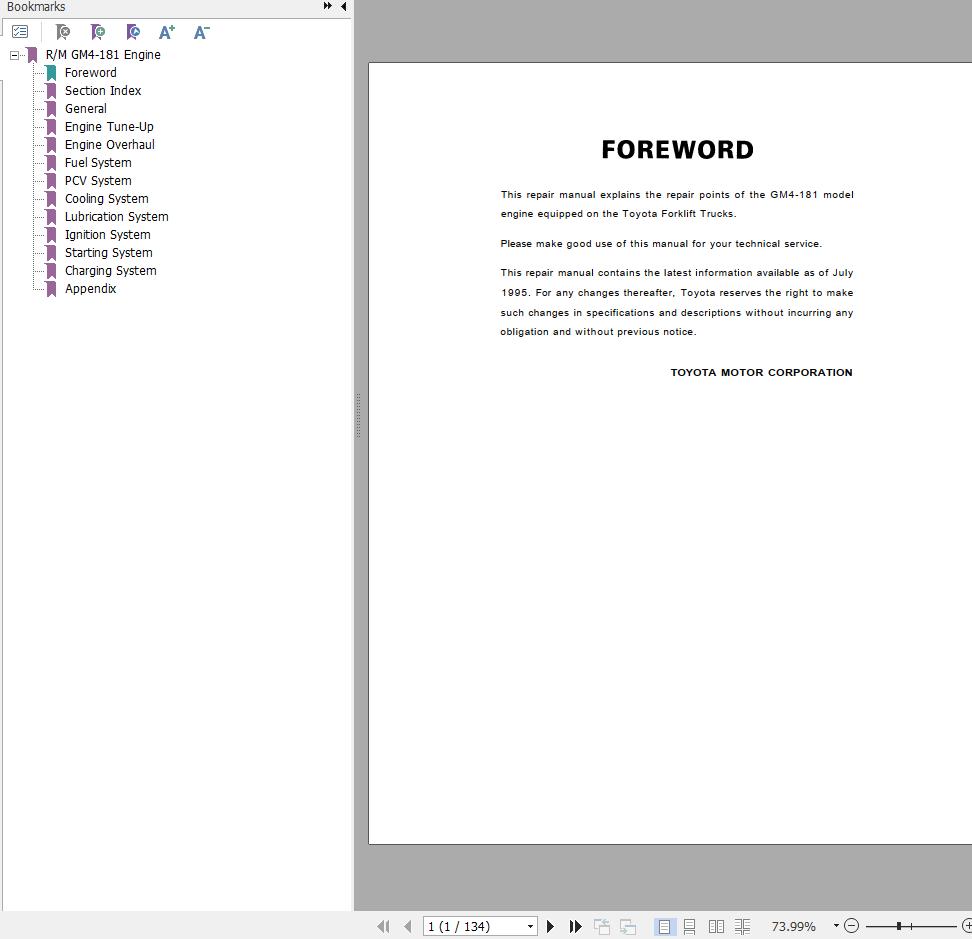Screen dimensions: 972x939
Task: Zoom out with the minus button
Action: [852, 926]
